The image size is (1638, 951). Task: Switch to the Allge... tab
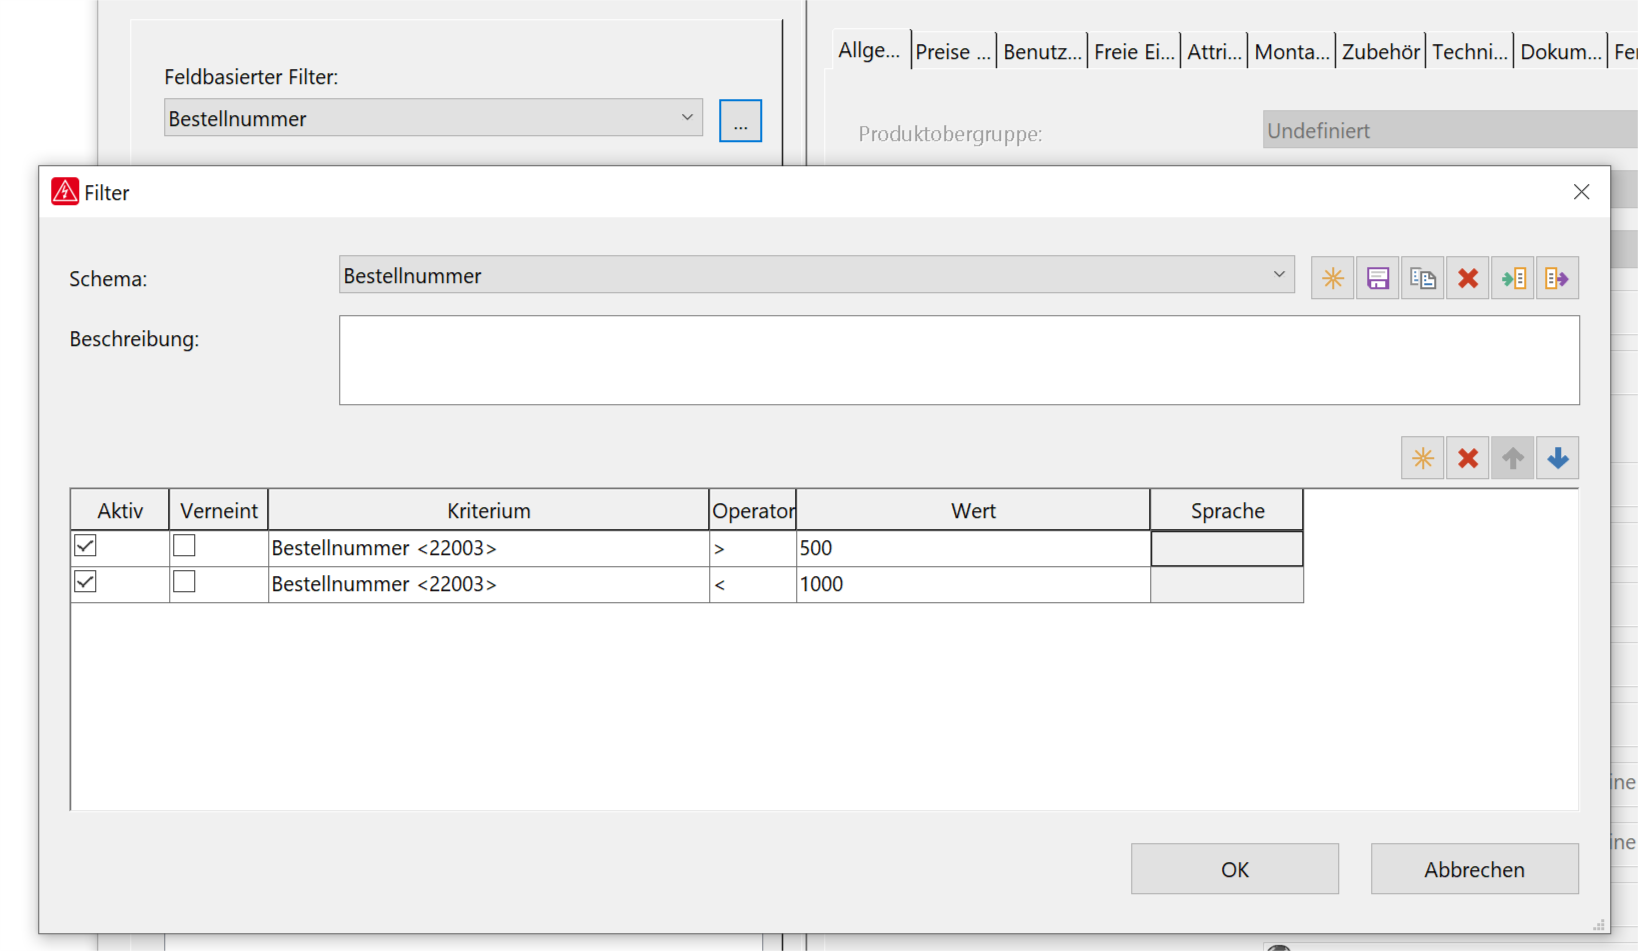(x=869, y=50)
